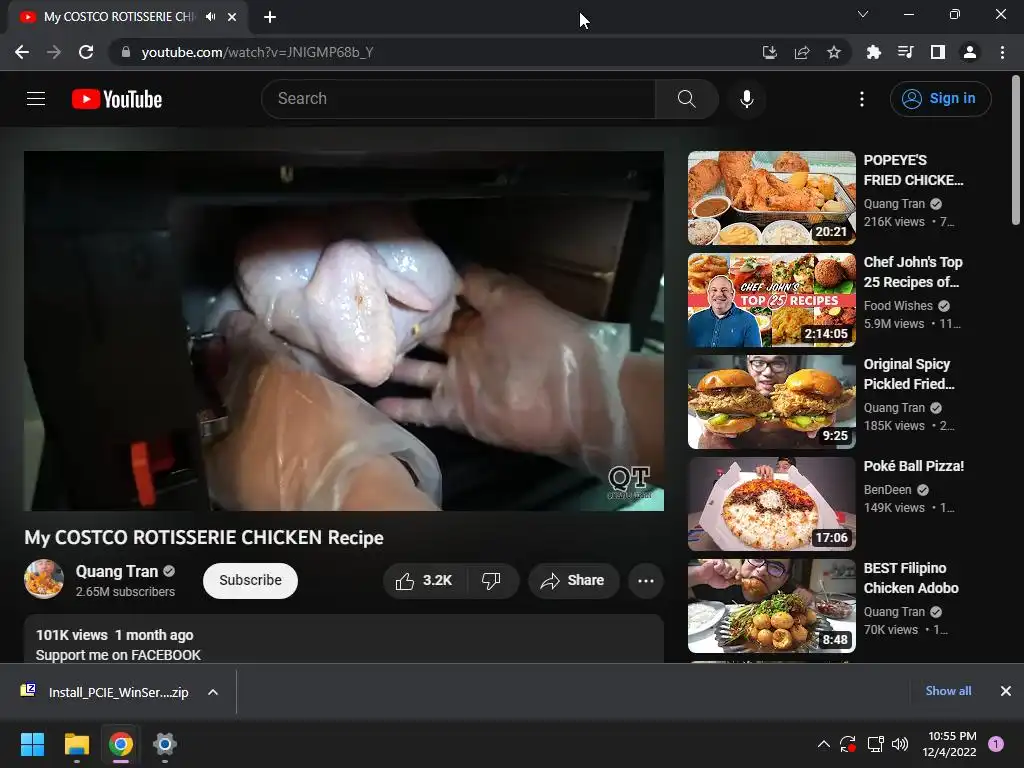The image size is (1024, 768).
Task: Click title Chef John's Top 25 Recipes
Action: click(x=913, y=272)
